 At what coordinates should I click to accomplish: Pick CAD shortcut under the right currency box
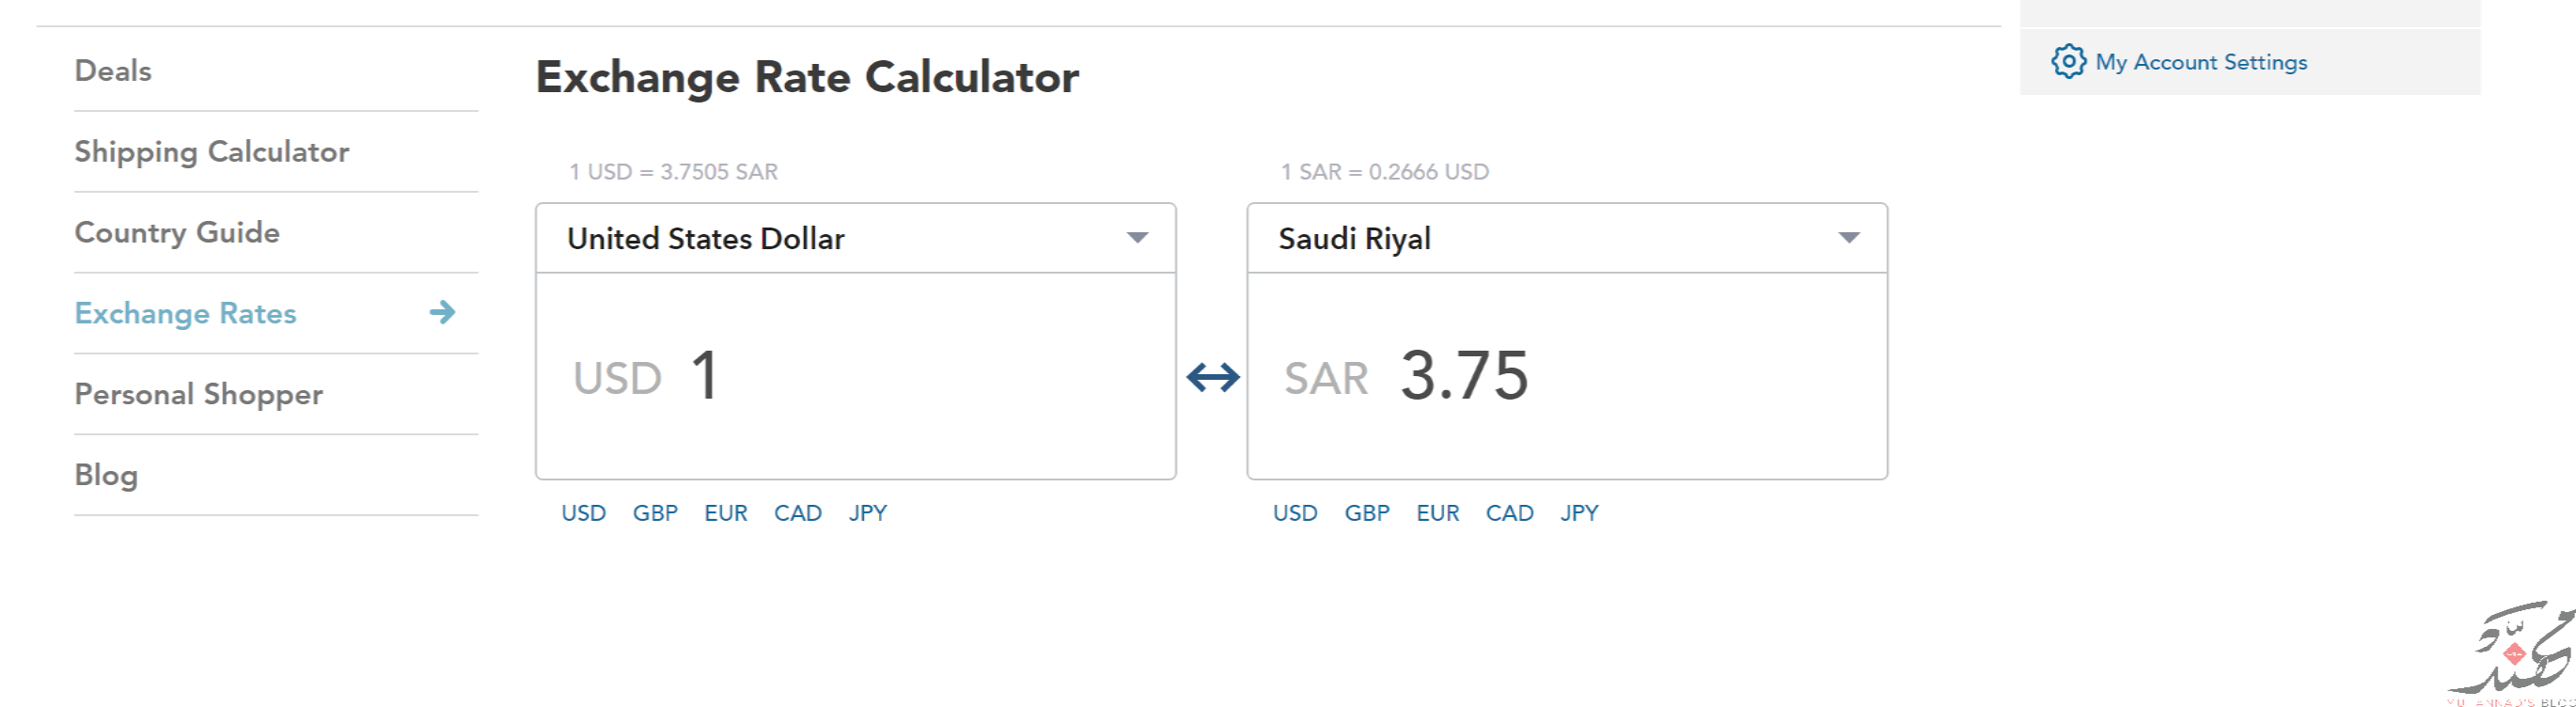(1510, 513)
